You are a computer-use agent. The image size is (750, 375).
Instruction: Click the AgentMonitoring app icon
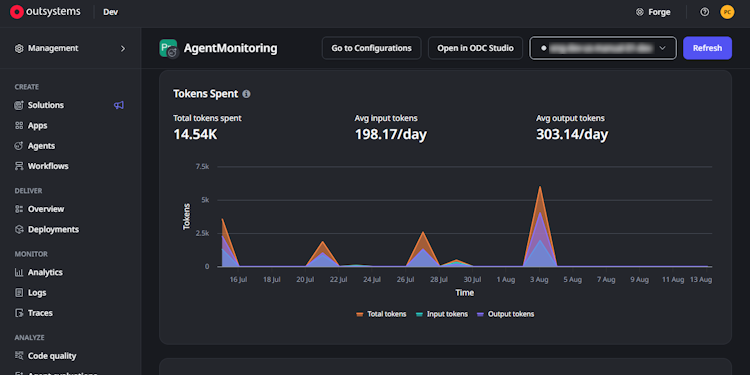tap(168, 48)
